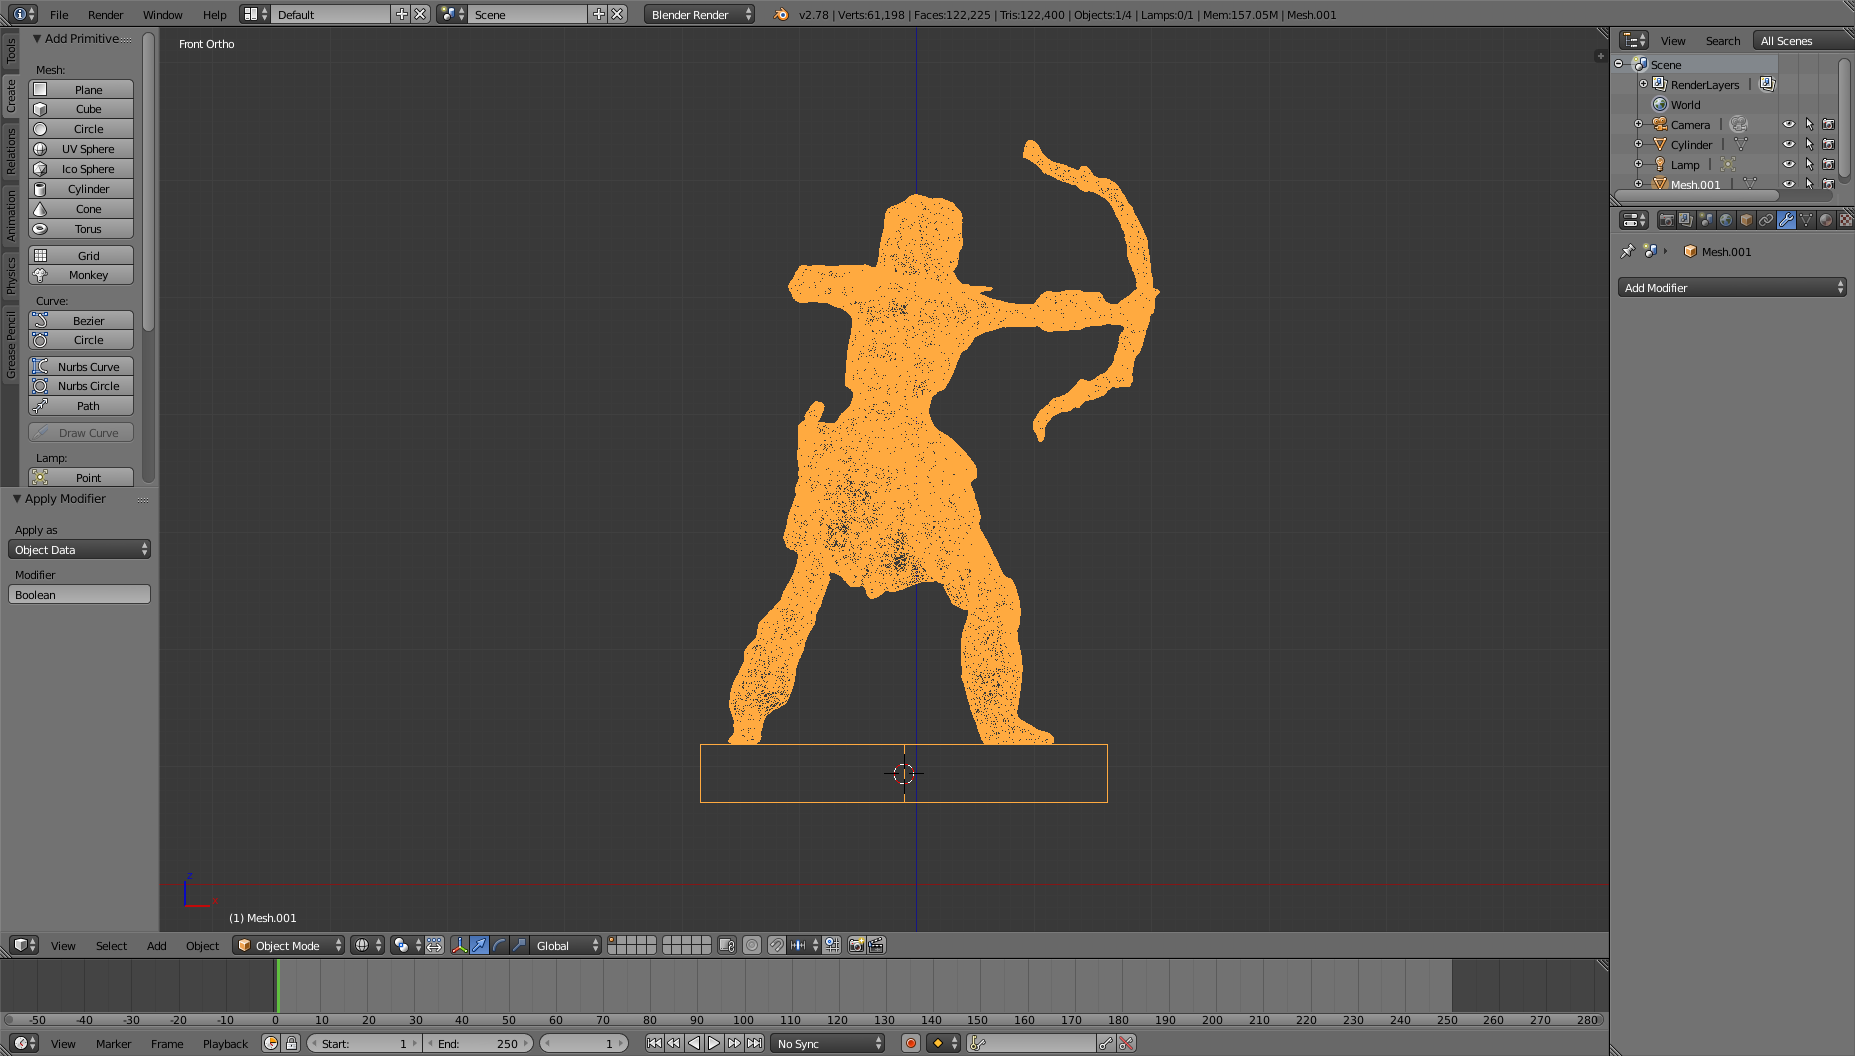Open the Object Mode selector
The image size is (1855, 1056).
(x=288, y=945)
